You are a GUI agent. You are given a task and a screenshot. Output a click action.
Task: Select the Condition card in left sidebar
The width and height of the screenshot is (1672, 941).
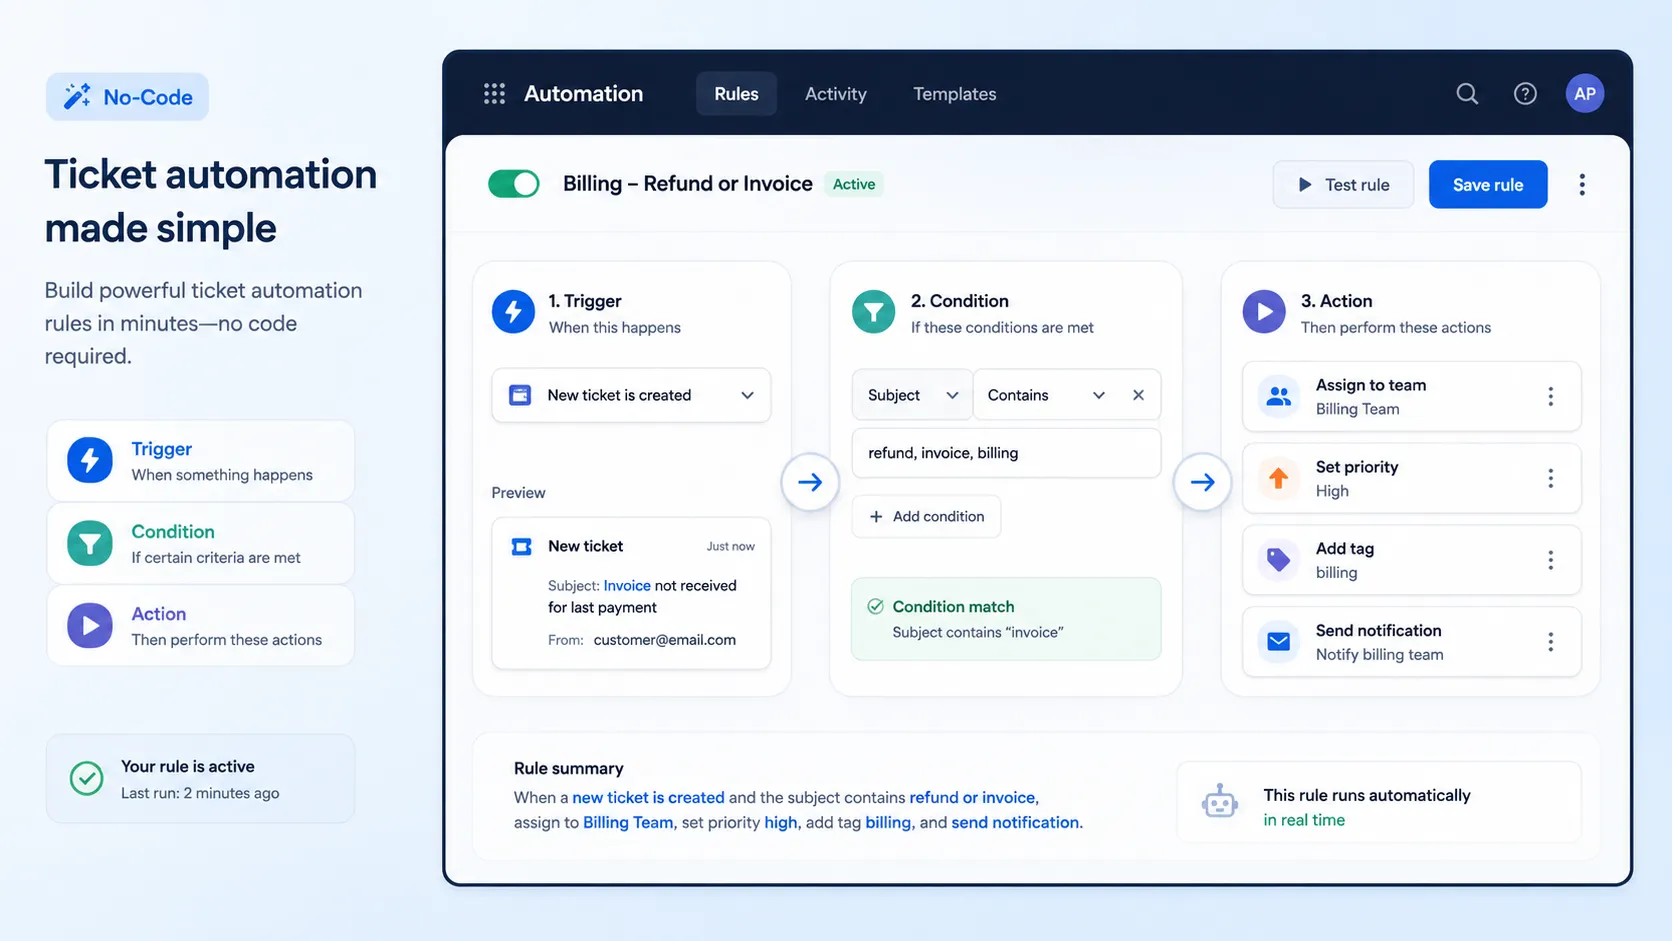200,544
